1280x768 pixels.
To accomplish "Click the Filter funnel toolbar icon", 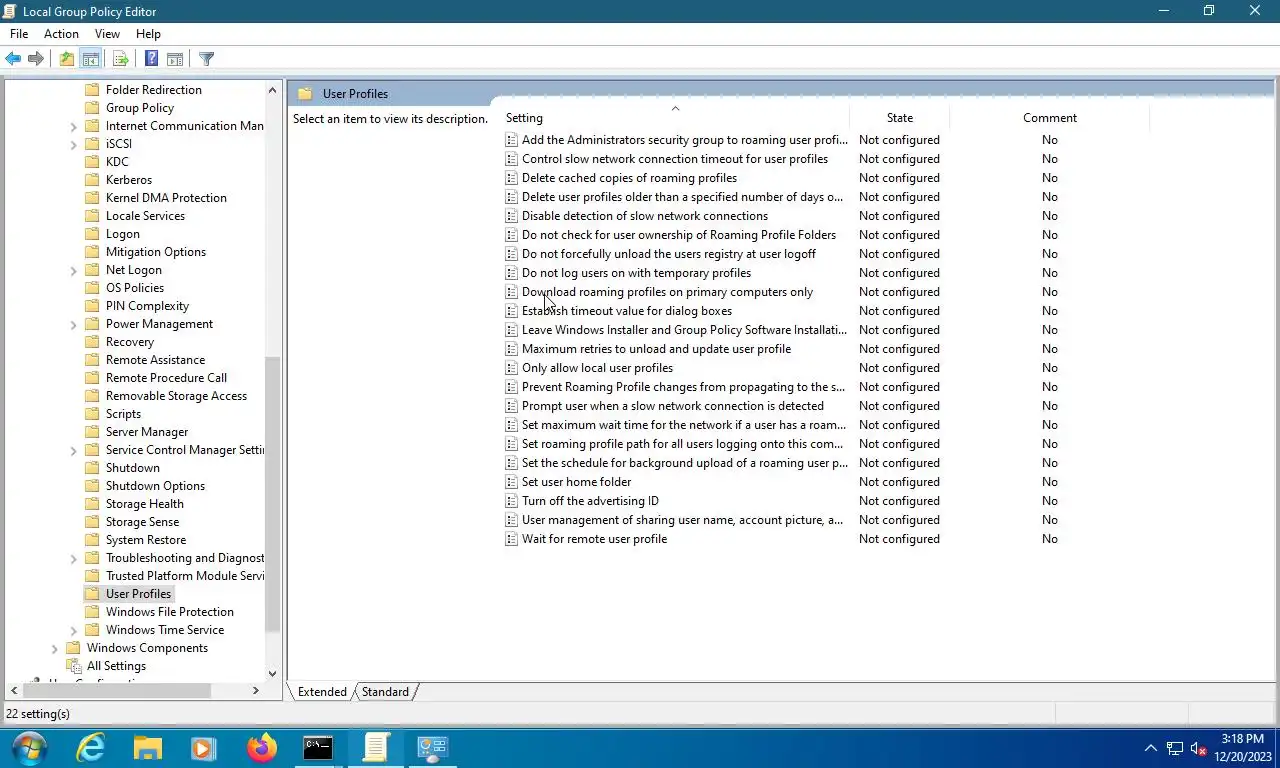I will point(206,59).
